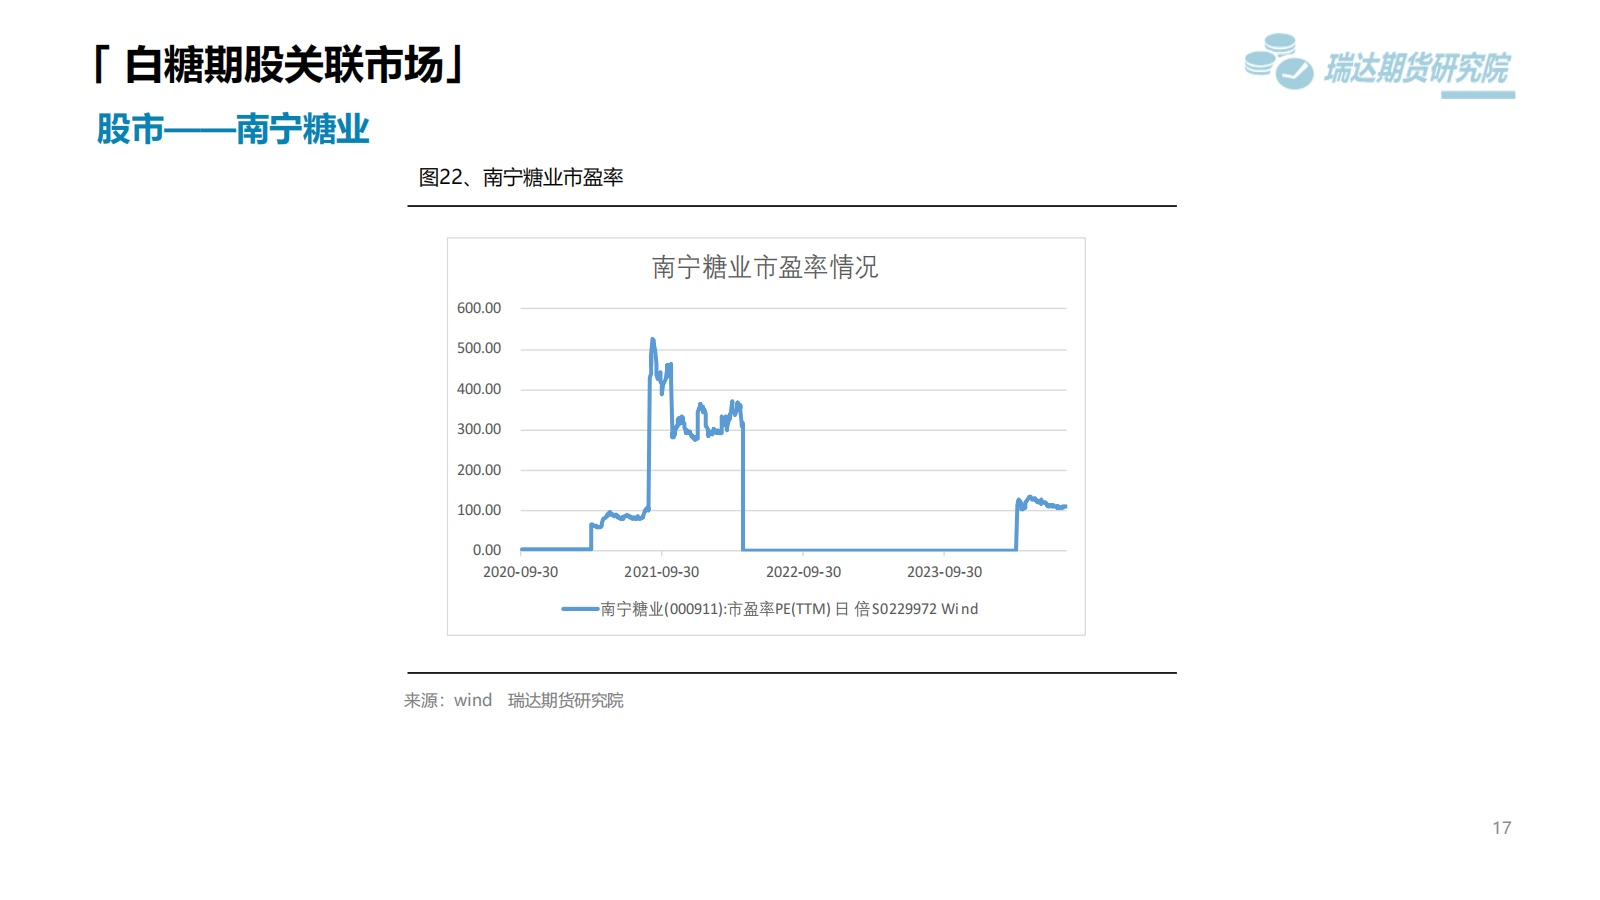Click the highest peak of the PE line
Screen dimensions: 1600x900
[653, 341]
